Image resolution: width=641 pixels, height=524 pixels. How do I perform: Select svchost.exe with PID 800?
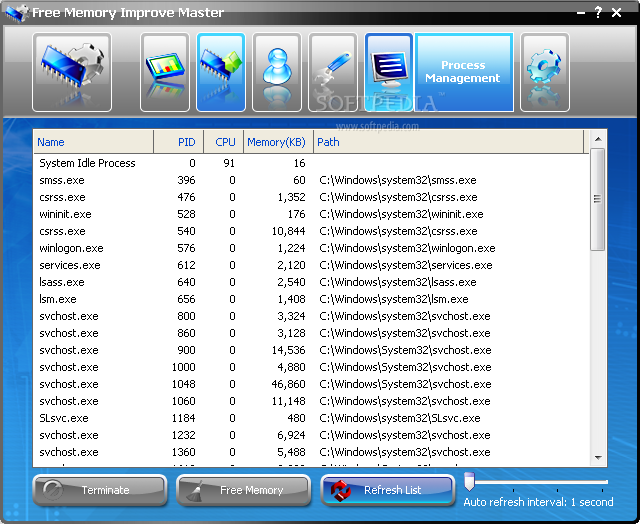(x=312, y=316)
